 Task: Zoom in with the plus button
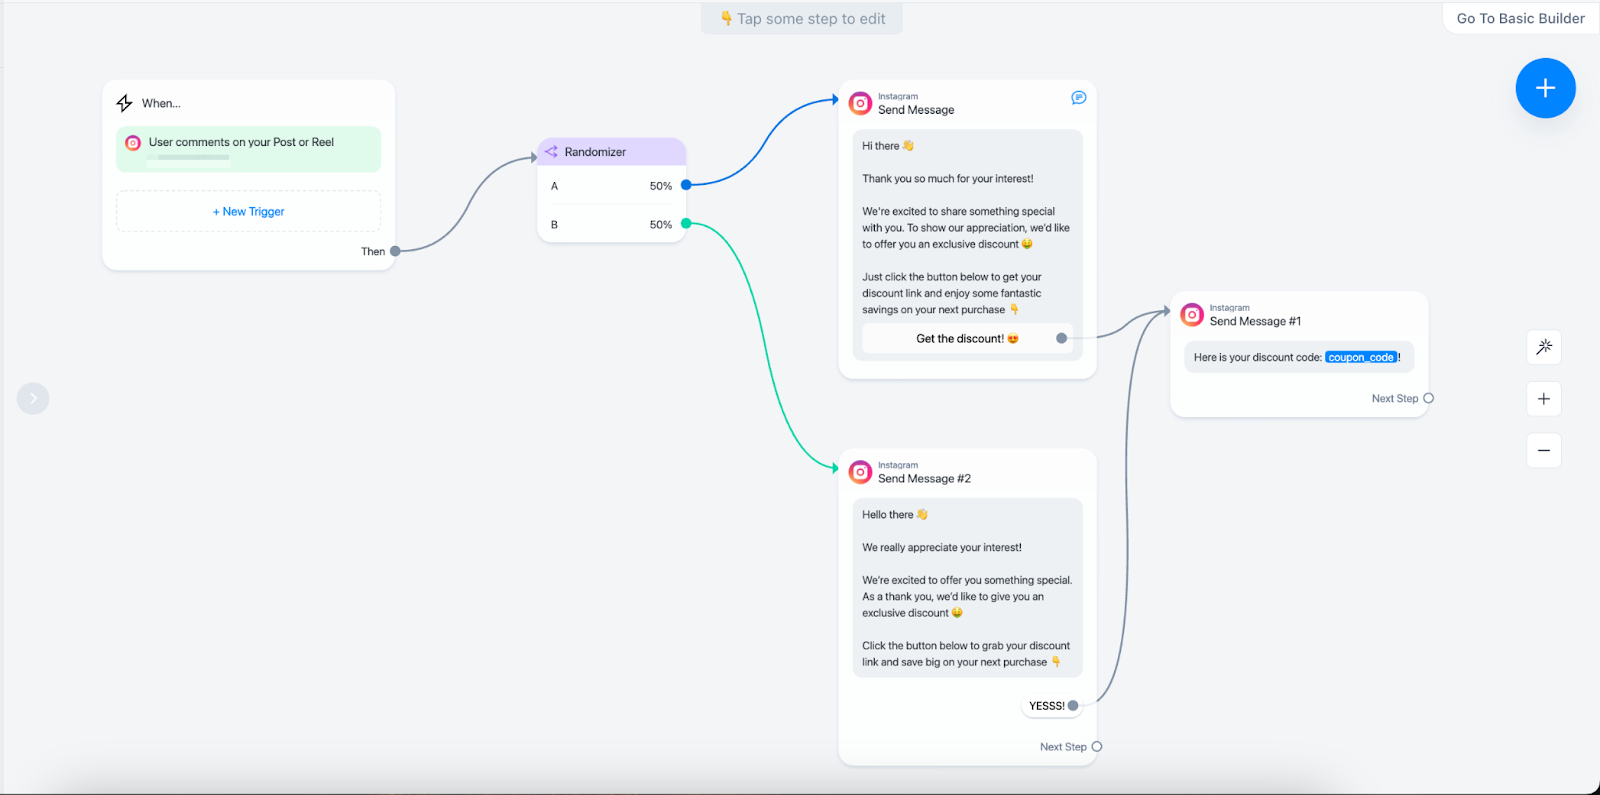(1544, 399)
